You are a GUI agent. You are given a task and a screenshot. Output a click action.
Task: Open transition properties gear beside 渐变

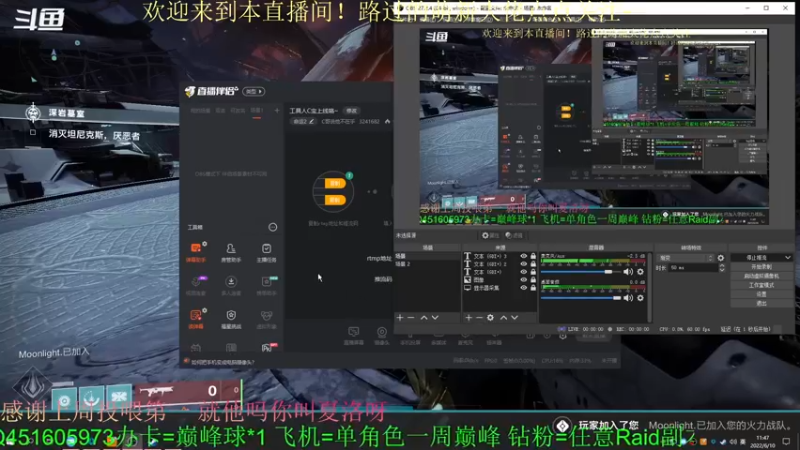(x=720, y=258)
